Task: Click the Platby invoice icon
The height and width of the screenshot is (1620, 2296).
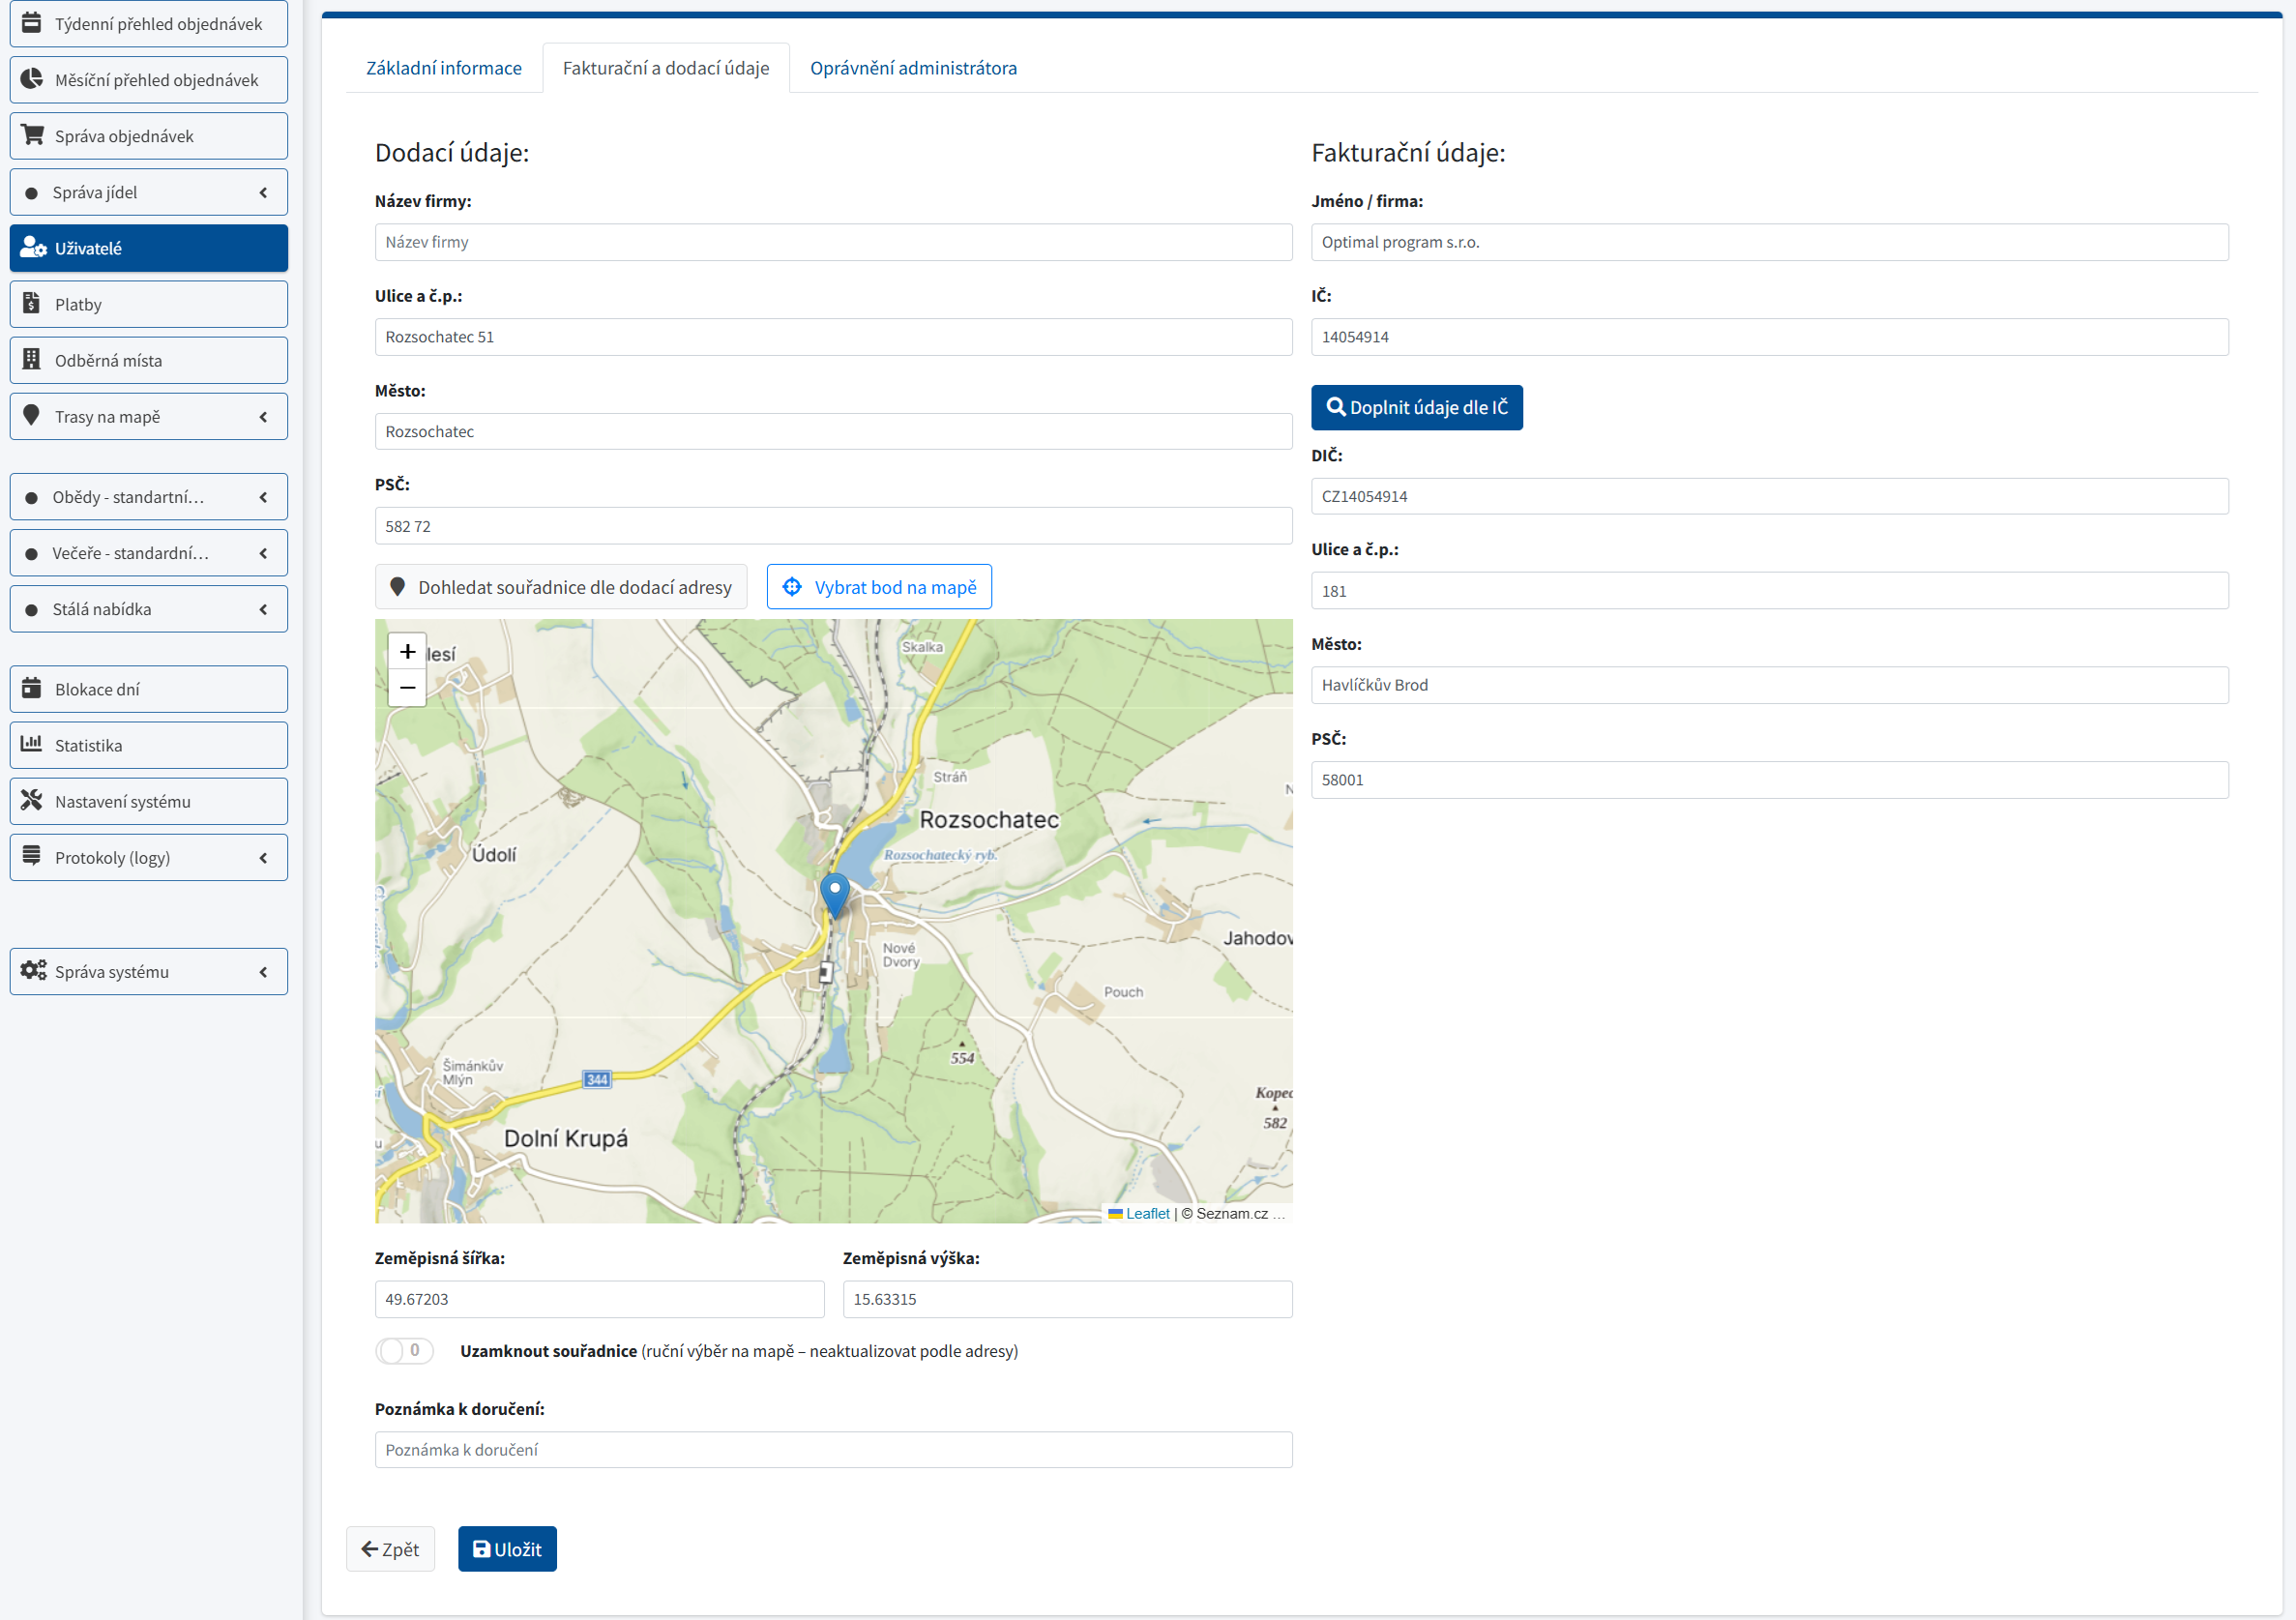Action: coord(31,303)
